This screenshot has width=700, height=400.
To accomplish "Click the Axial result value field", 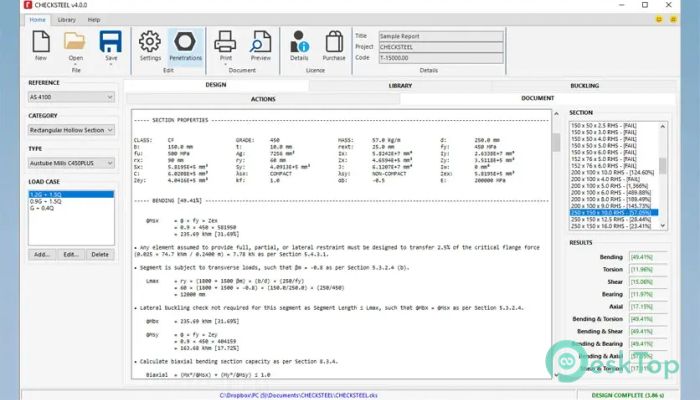I will pos(648,307).
